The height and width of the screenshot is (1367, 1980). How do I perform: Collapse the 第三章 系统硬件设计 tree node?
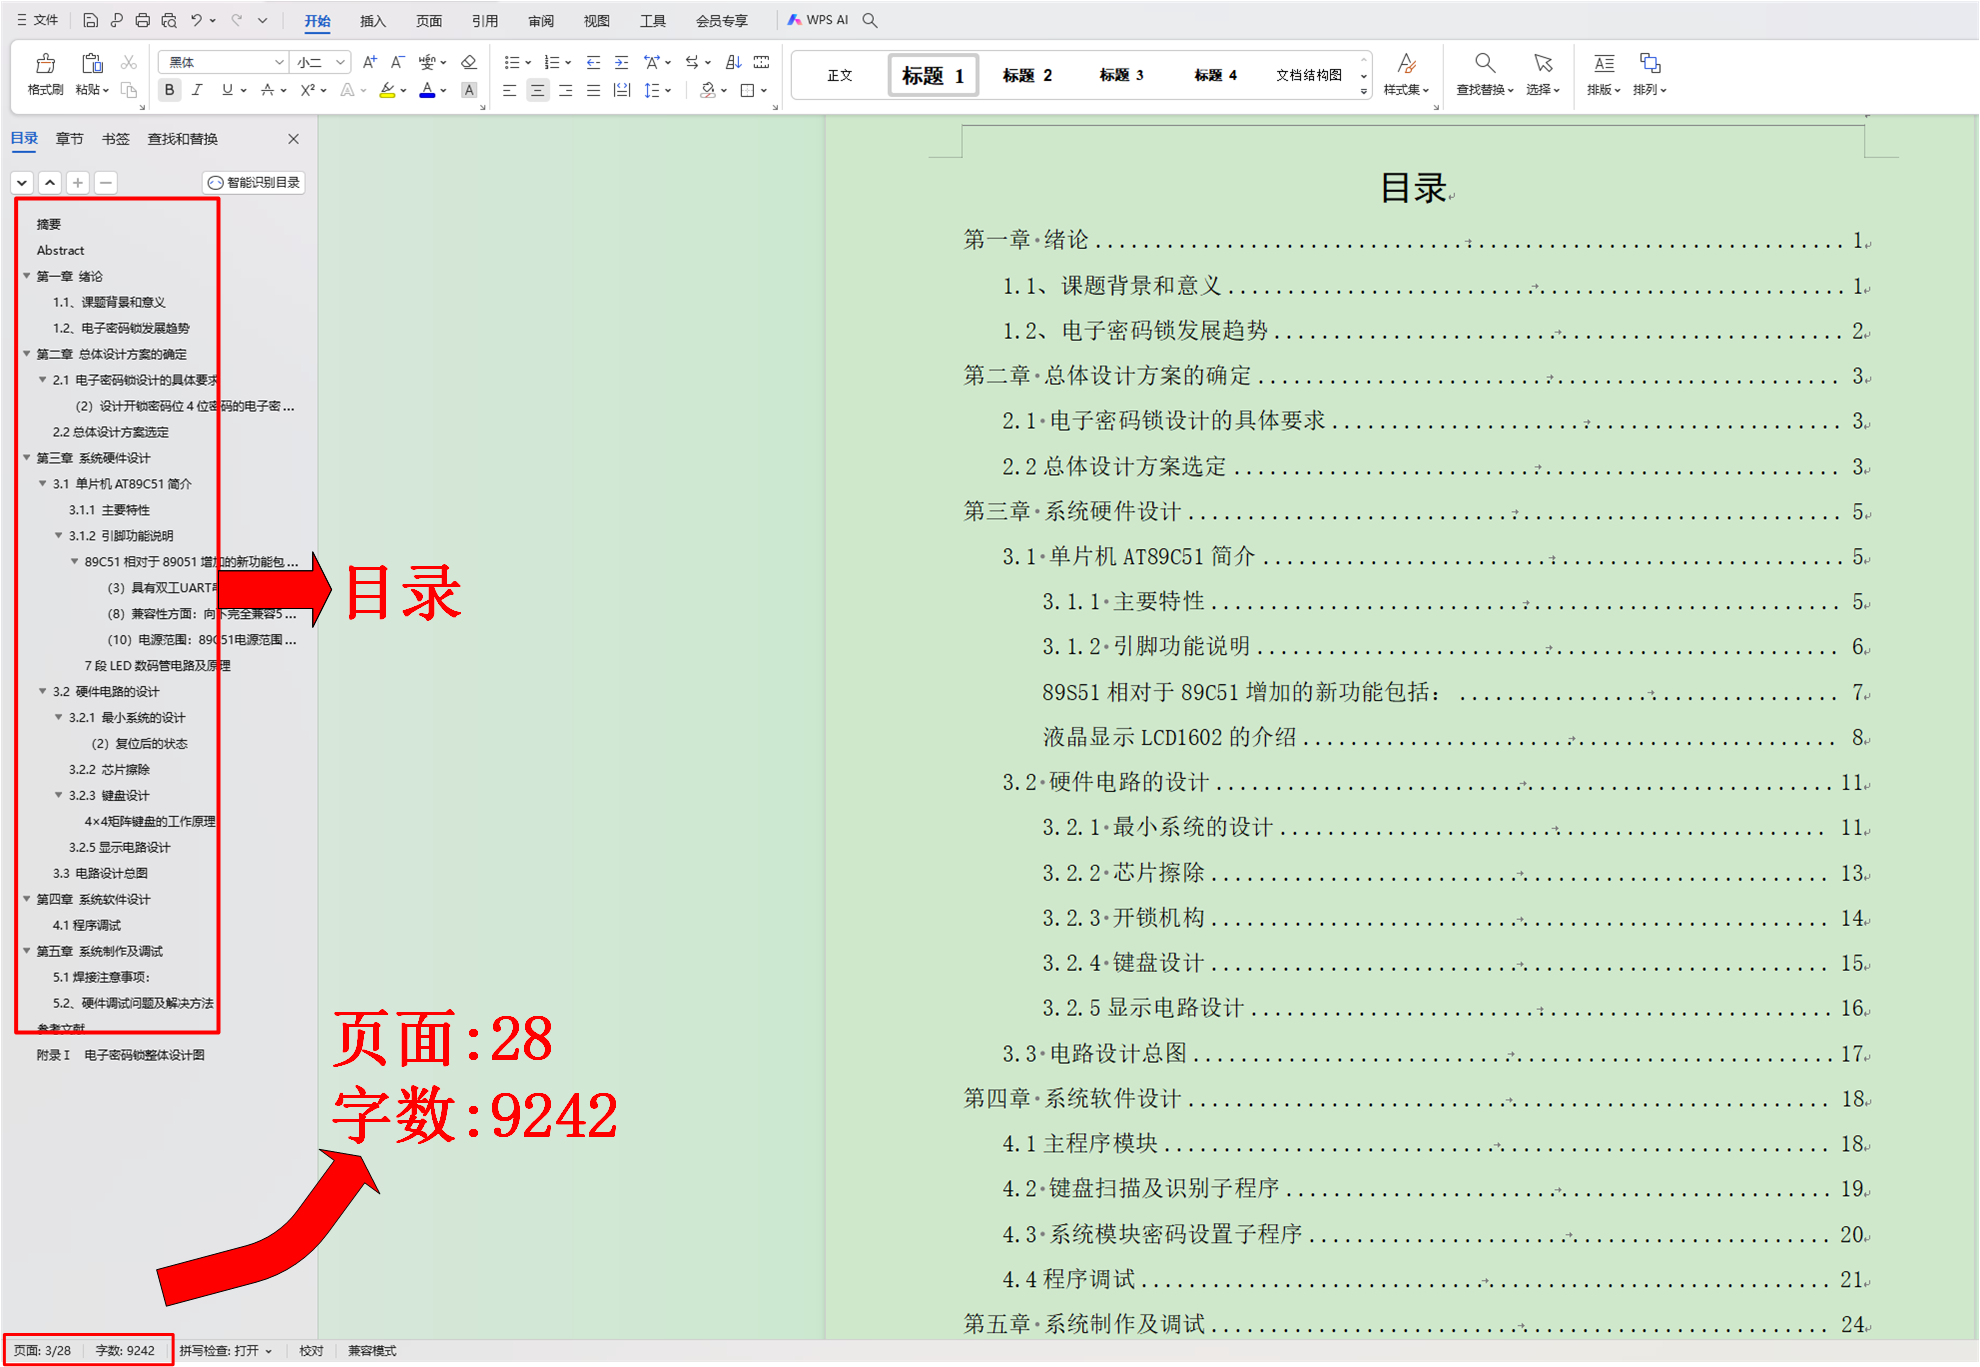[27, 457]
